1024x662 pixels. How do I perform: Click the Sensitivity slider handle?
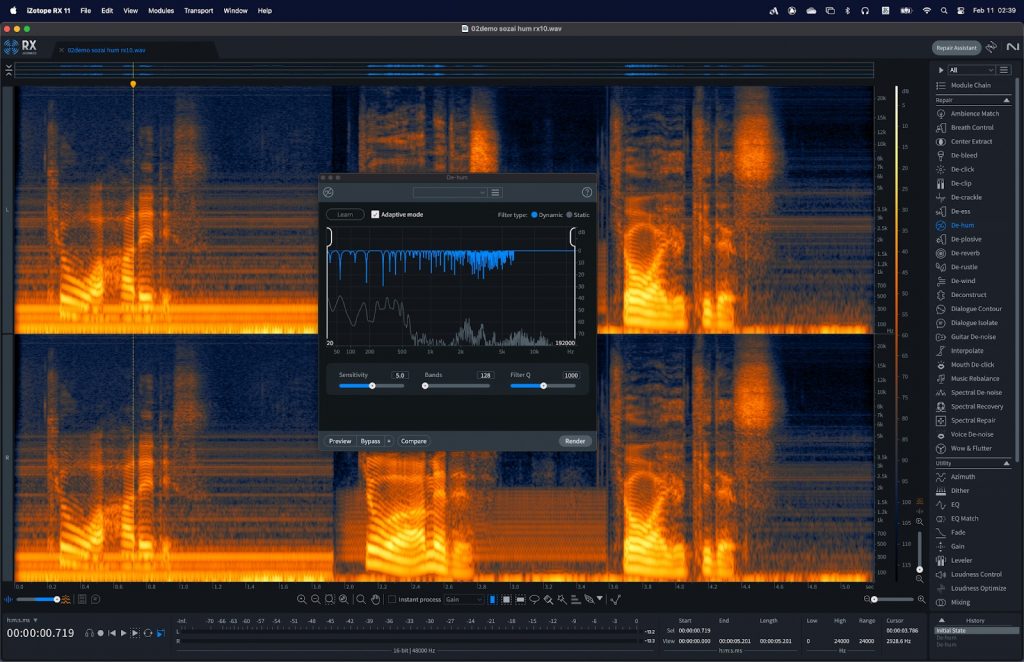coord(372,385)
